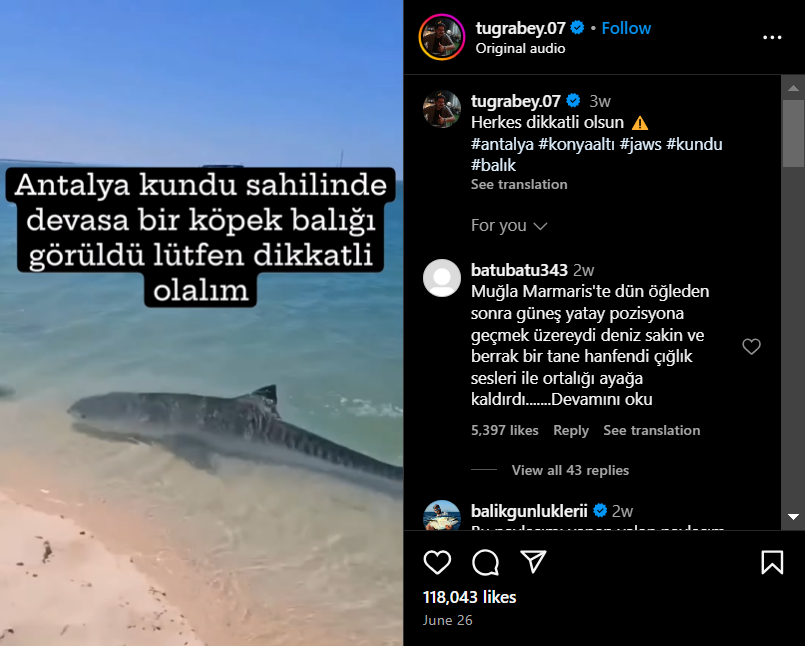Screen dimensions: 805x646
Task: See translation of the caption
Action: (x=519, y=184)
